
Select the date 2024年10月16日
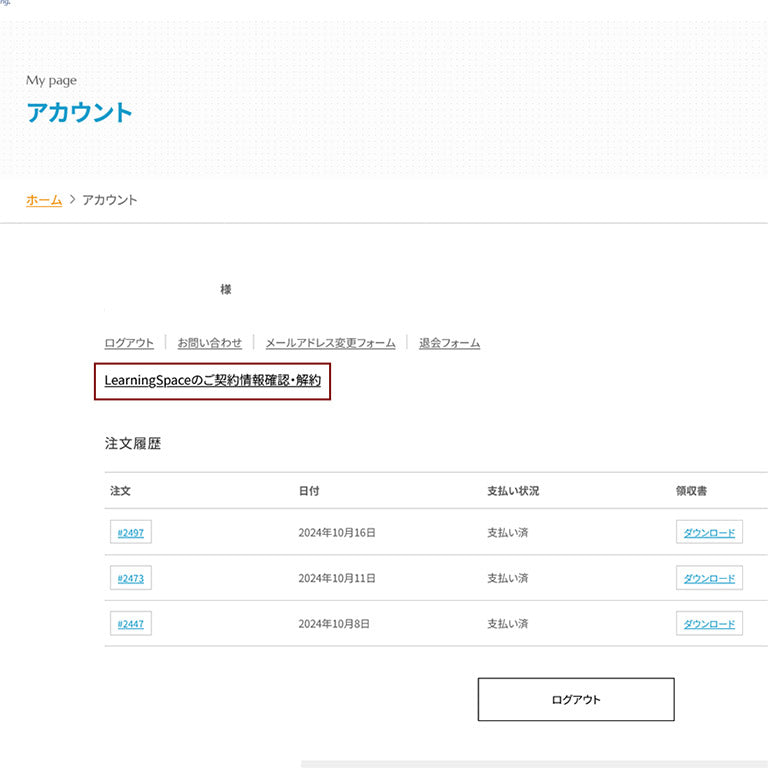coord(337,532)
